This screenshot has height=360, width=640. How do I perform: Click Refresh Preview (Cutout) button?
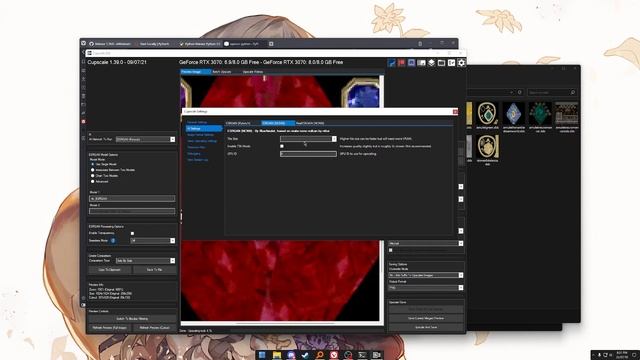154,328
